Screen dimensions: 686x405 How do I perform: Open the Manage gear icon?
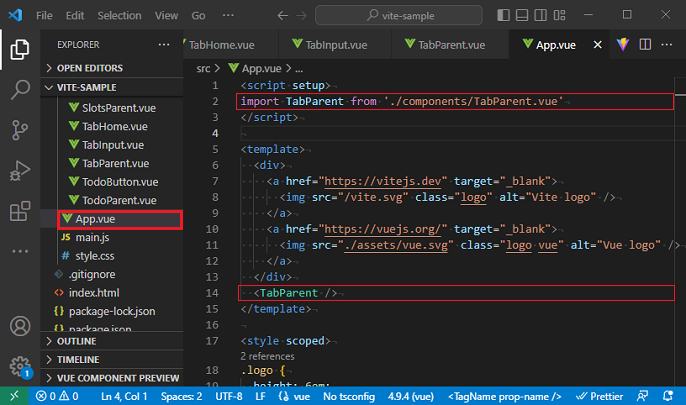tap(20, 367)
